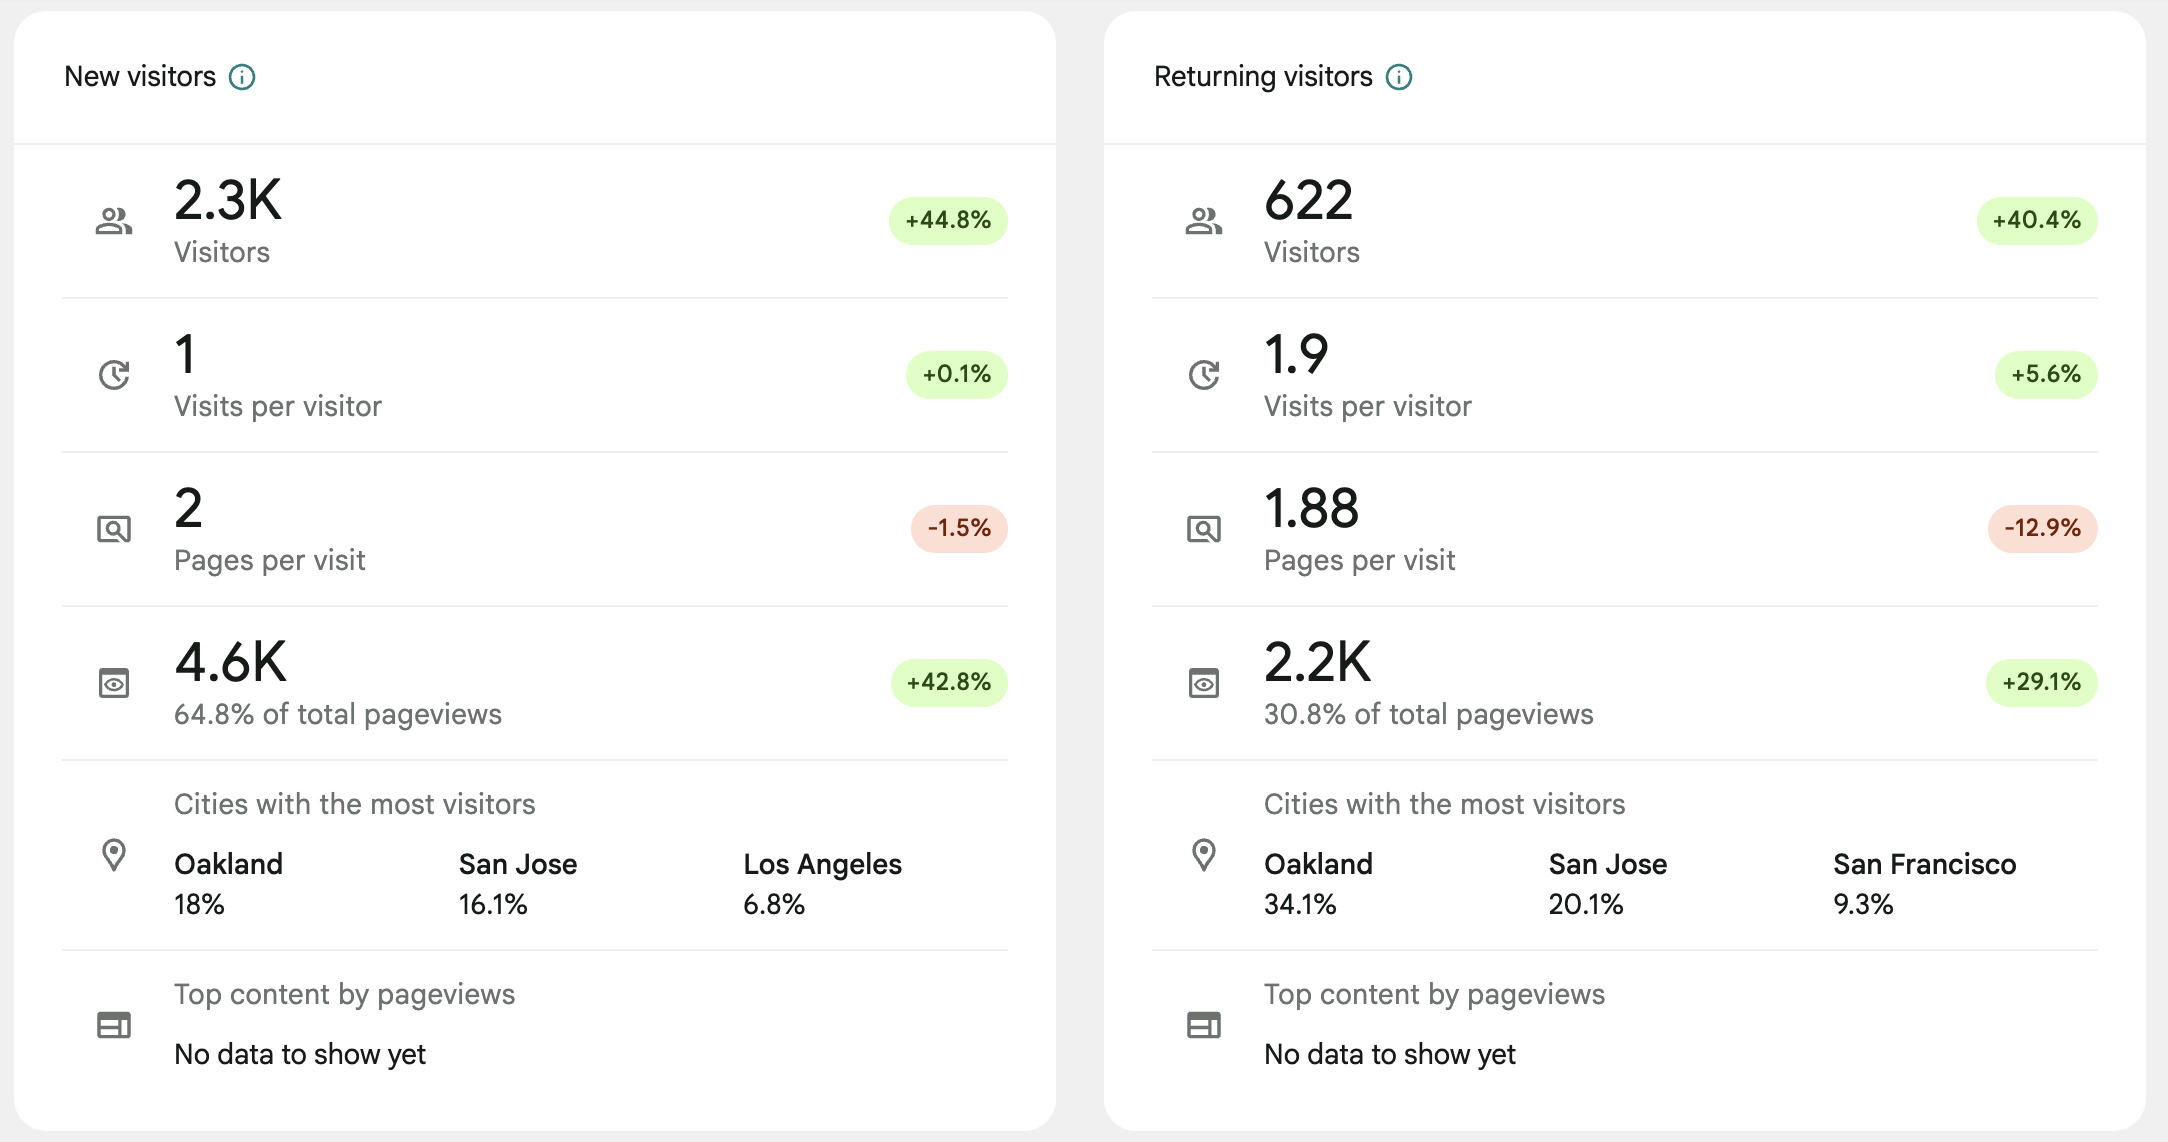Click the pageview eye icon beside 2.2K
The width and height of the screenshot is (2168, 1142).
(x=1203, y=683)
